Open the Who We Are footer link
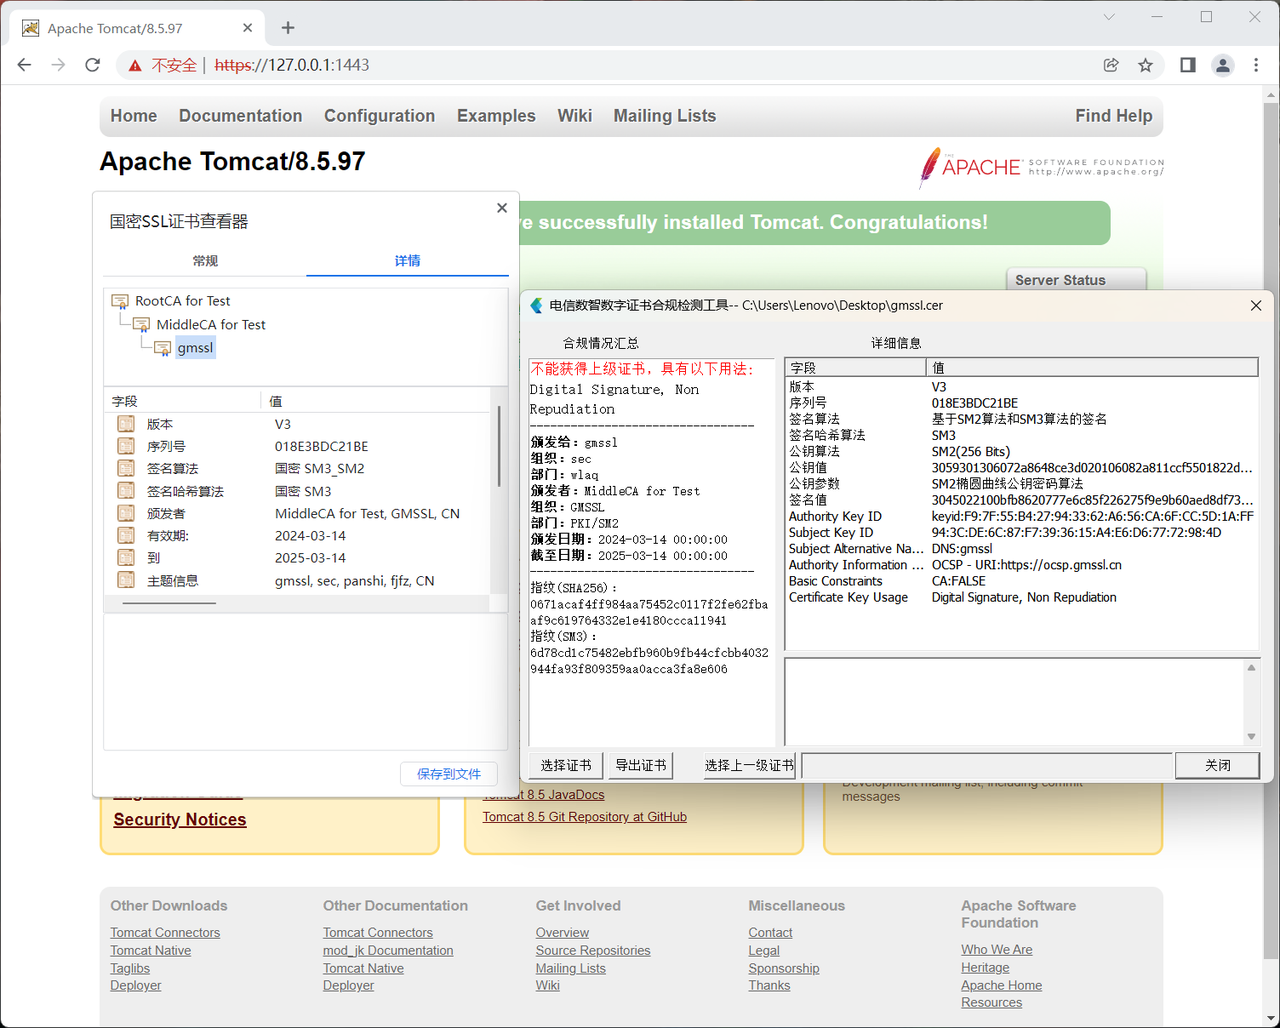The width and height of the screenshot is (1280, 1028). click(997, 950)
